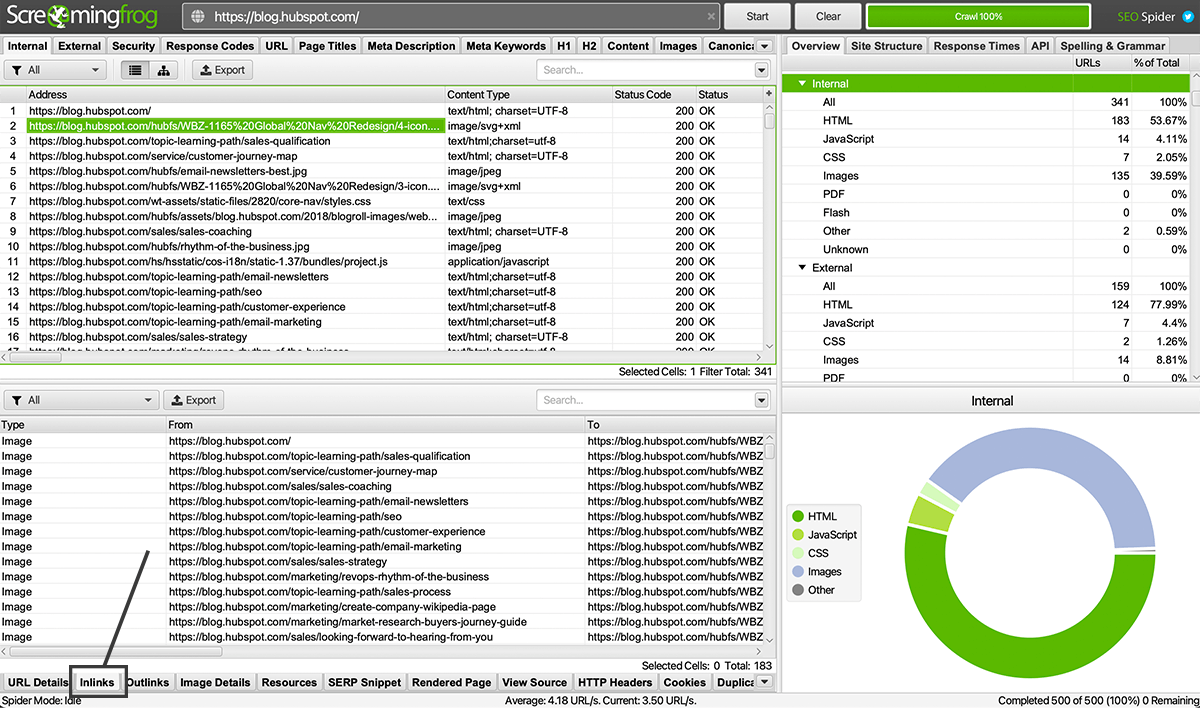The width and height of the screenshot is (1200, 708).
Task: Select row 7 address core-nav/styles.css
Action: 200,201
